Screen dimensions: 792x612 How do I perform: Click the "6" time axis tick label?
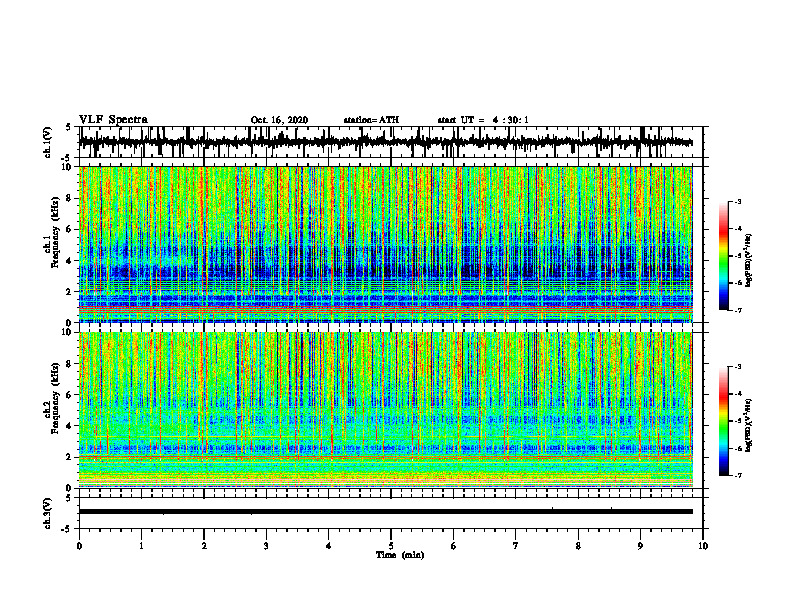click(454, 546)
